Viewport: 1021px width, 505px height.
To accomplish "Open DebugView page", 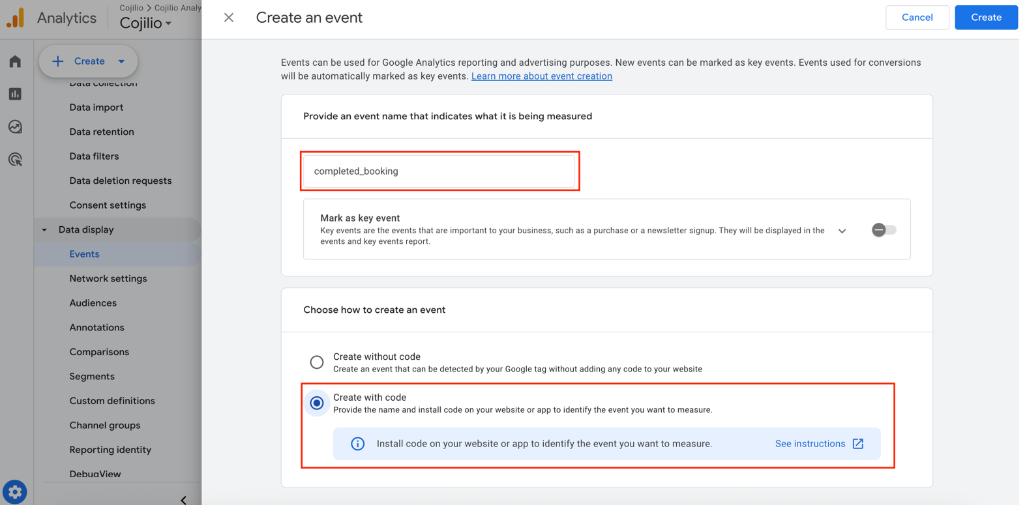I will coord(95,474).
